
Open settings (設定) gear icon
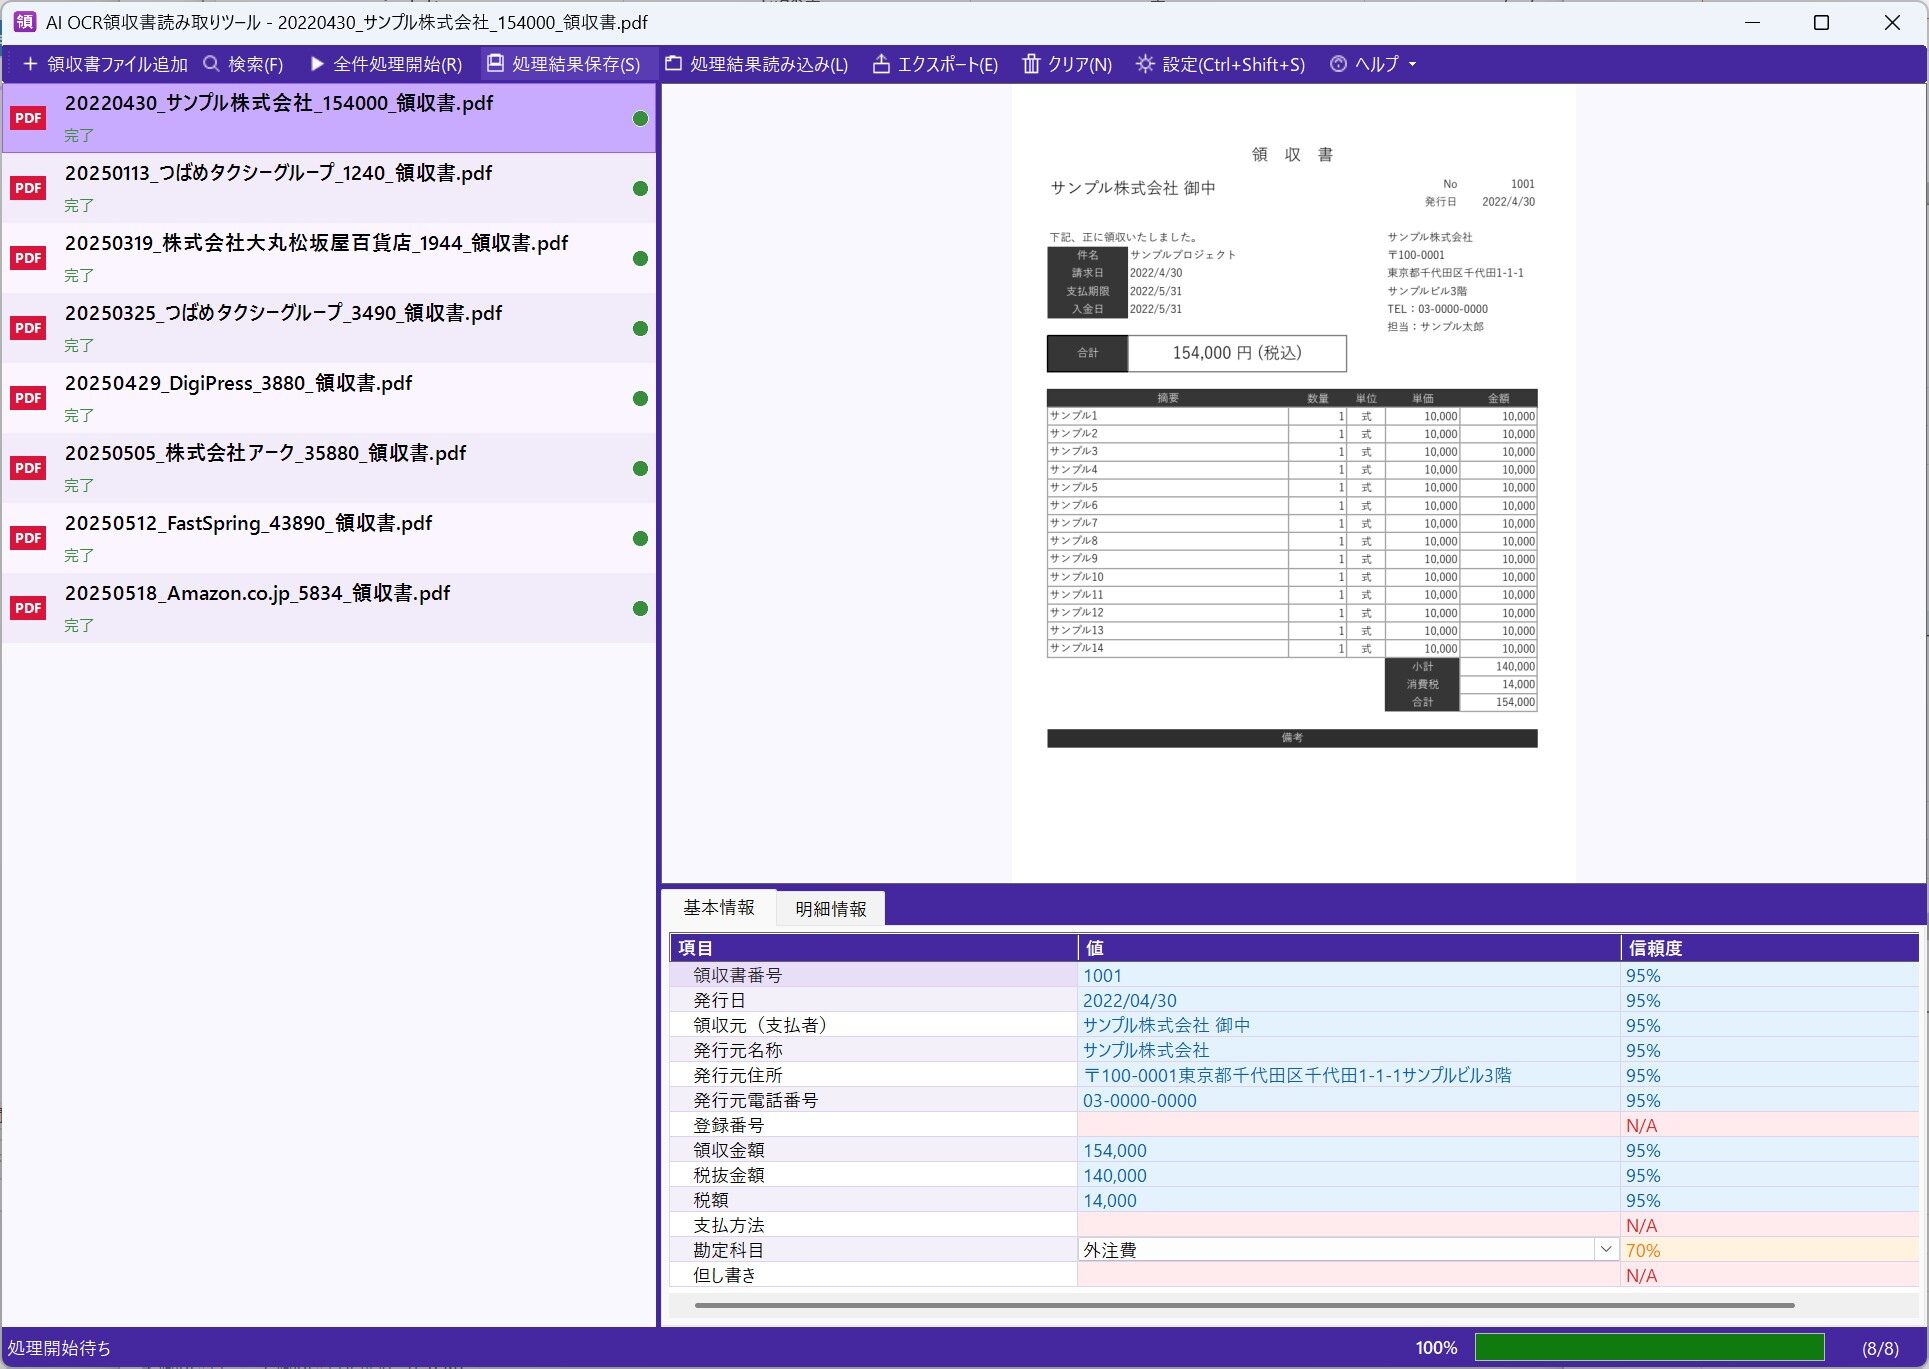click(x=1145, y=64)
